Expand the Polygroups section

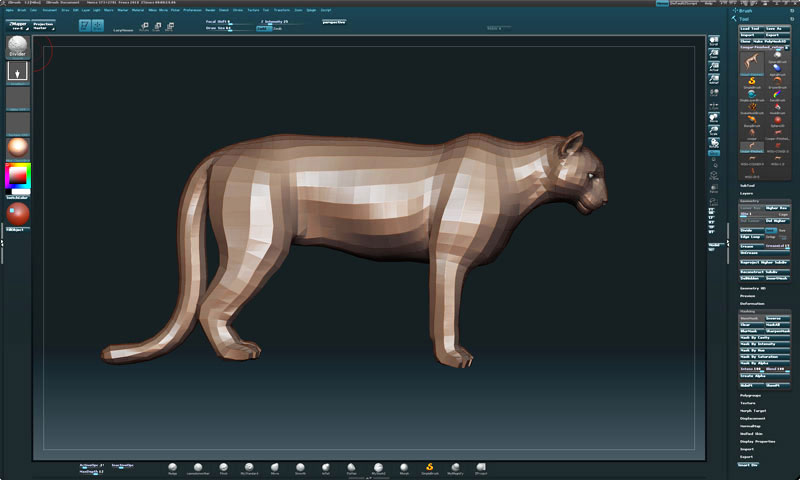(x=751, y=395)
